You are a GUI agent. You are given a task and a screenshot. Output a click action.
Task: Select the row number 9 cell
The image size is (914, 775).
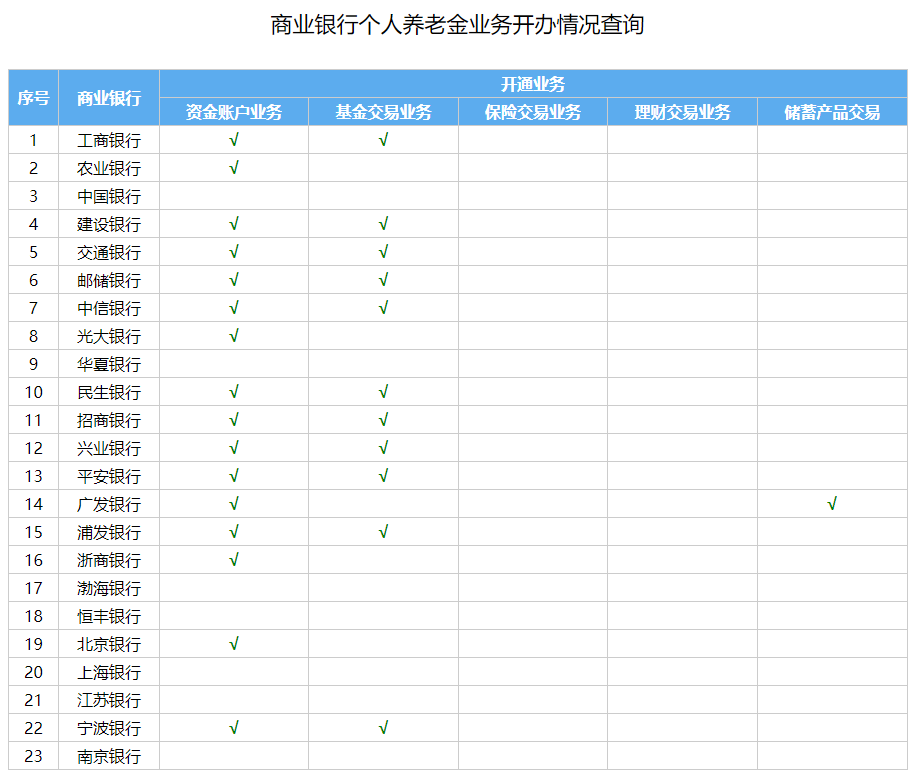tap(33, 364)
